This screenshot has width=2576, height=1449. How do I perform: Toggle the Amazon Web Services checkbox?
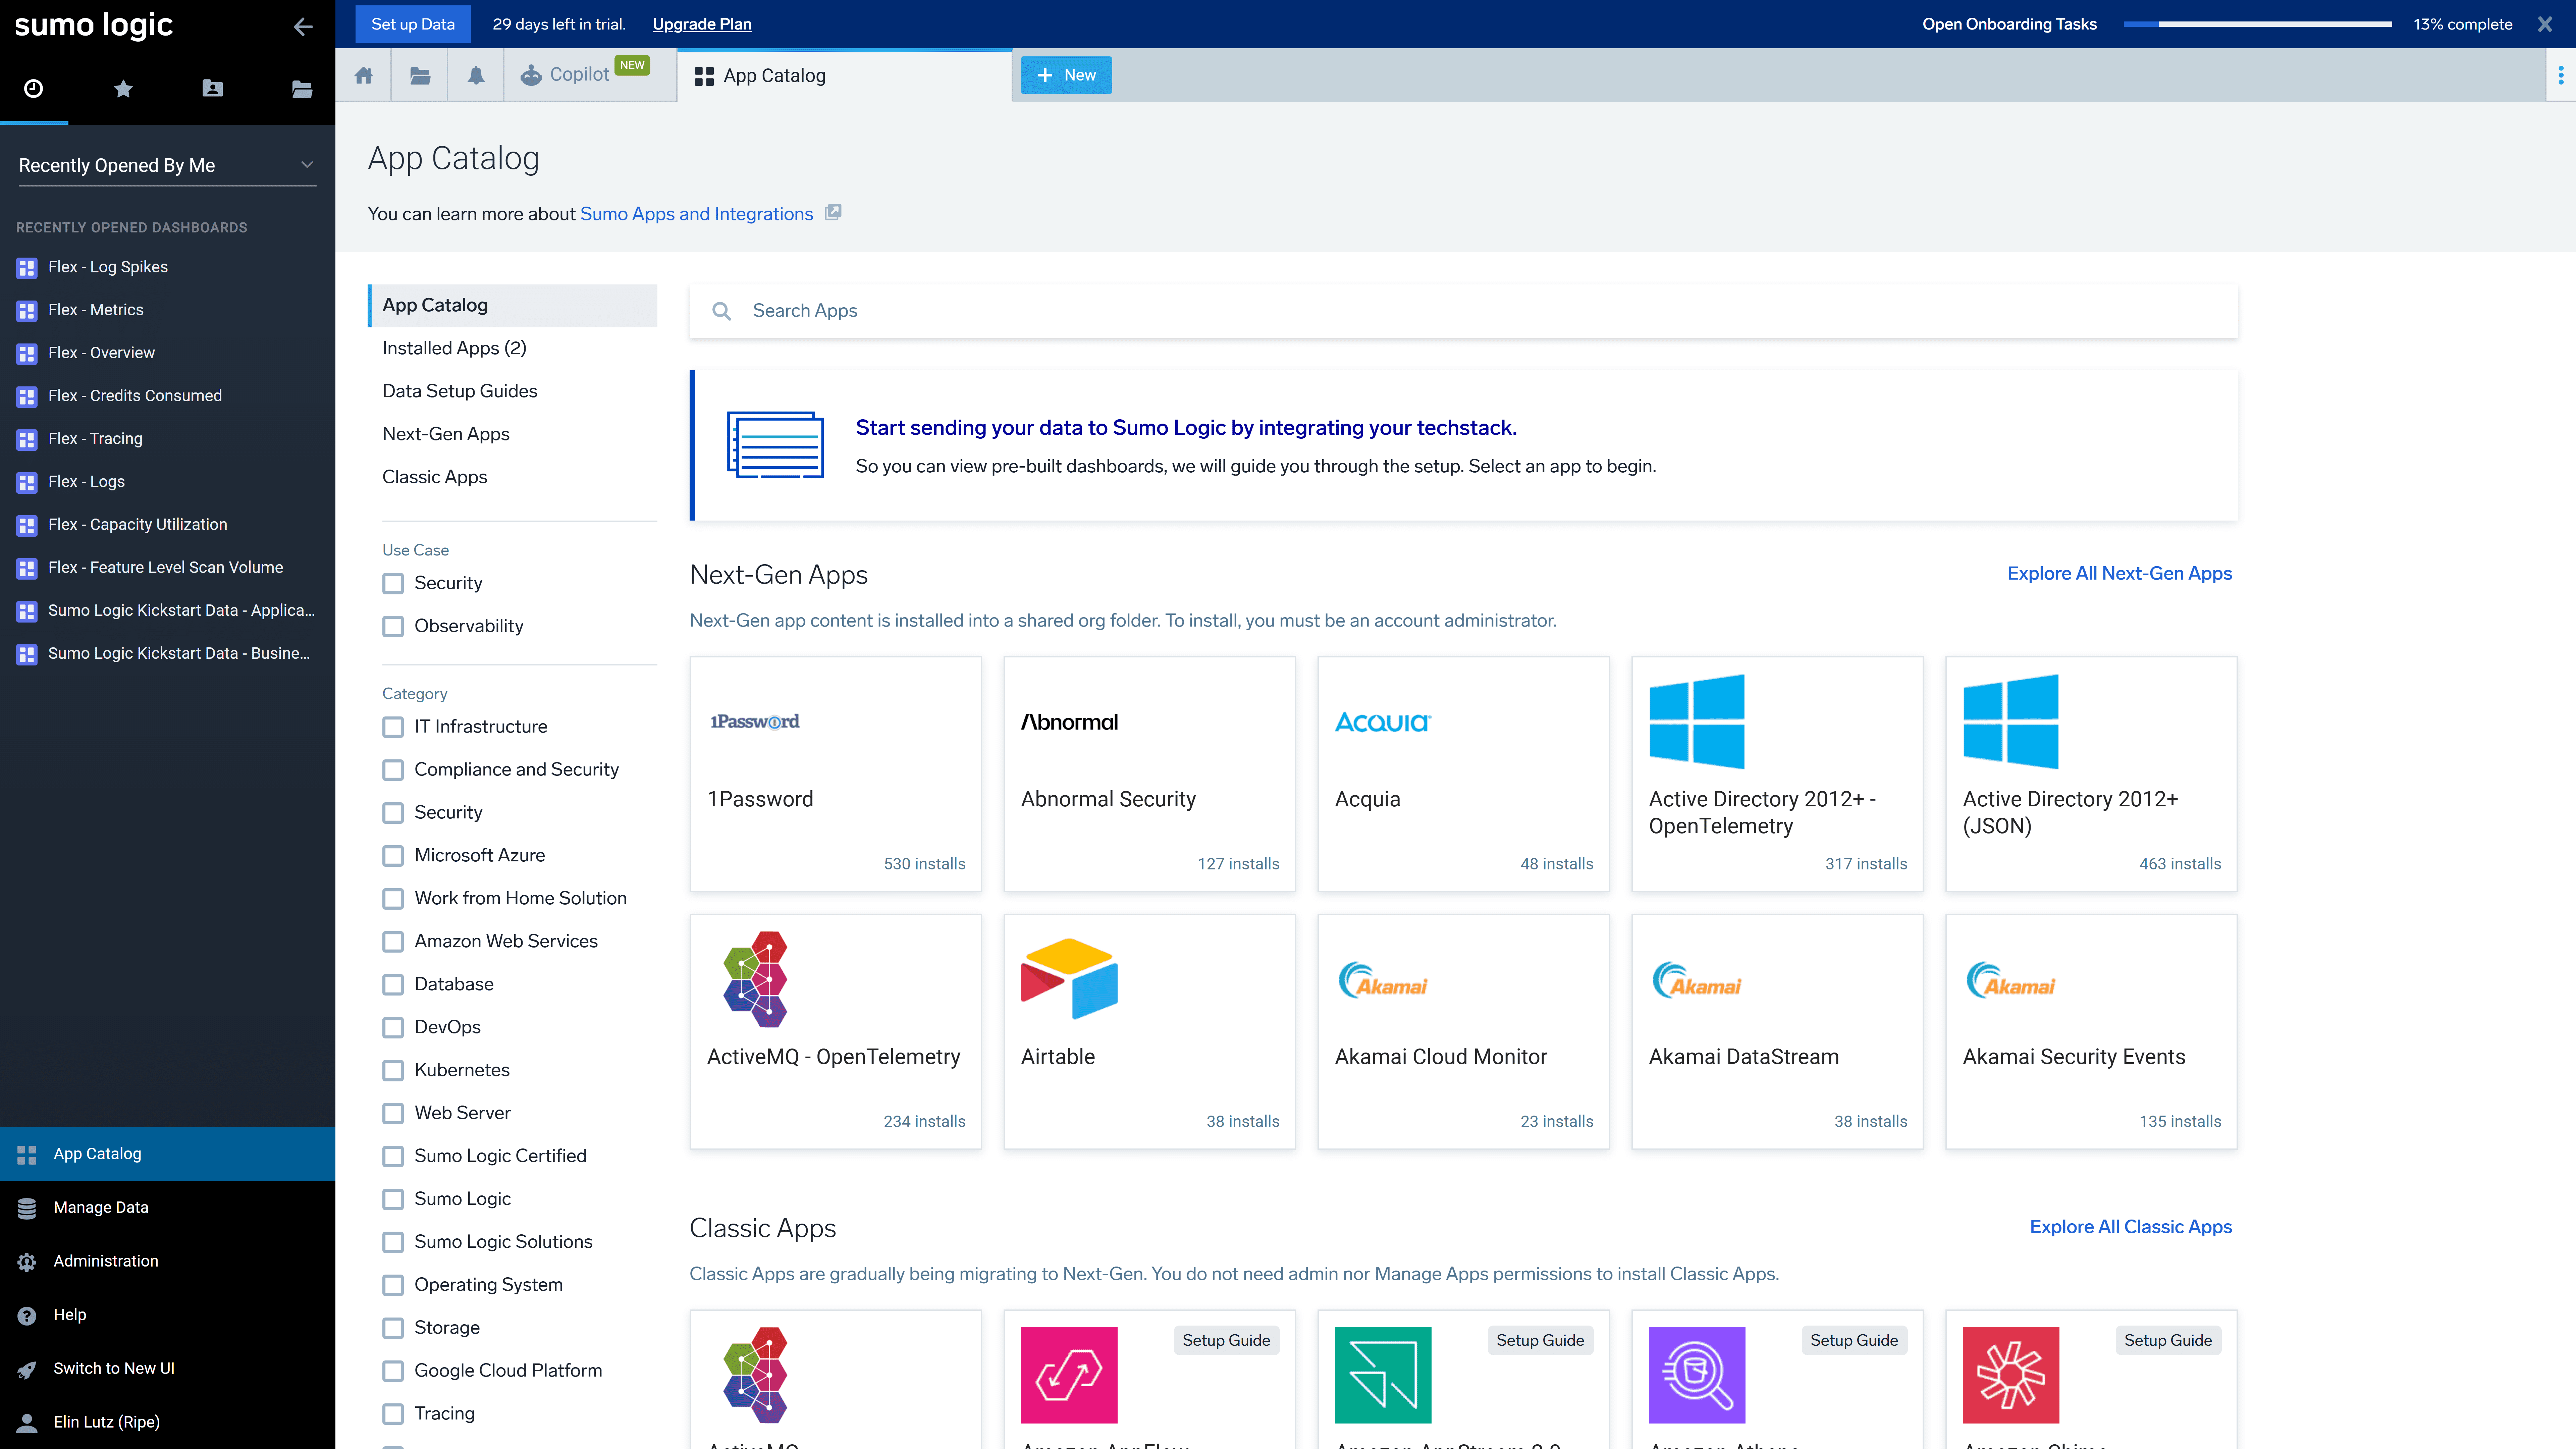[x=393, y=942]
